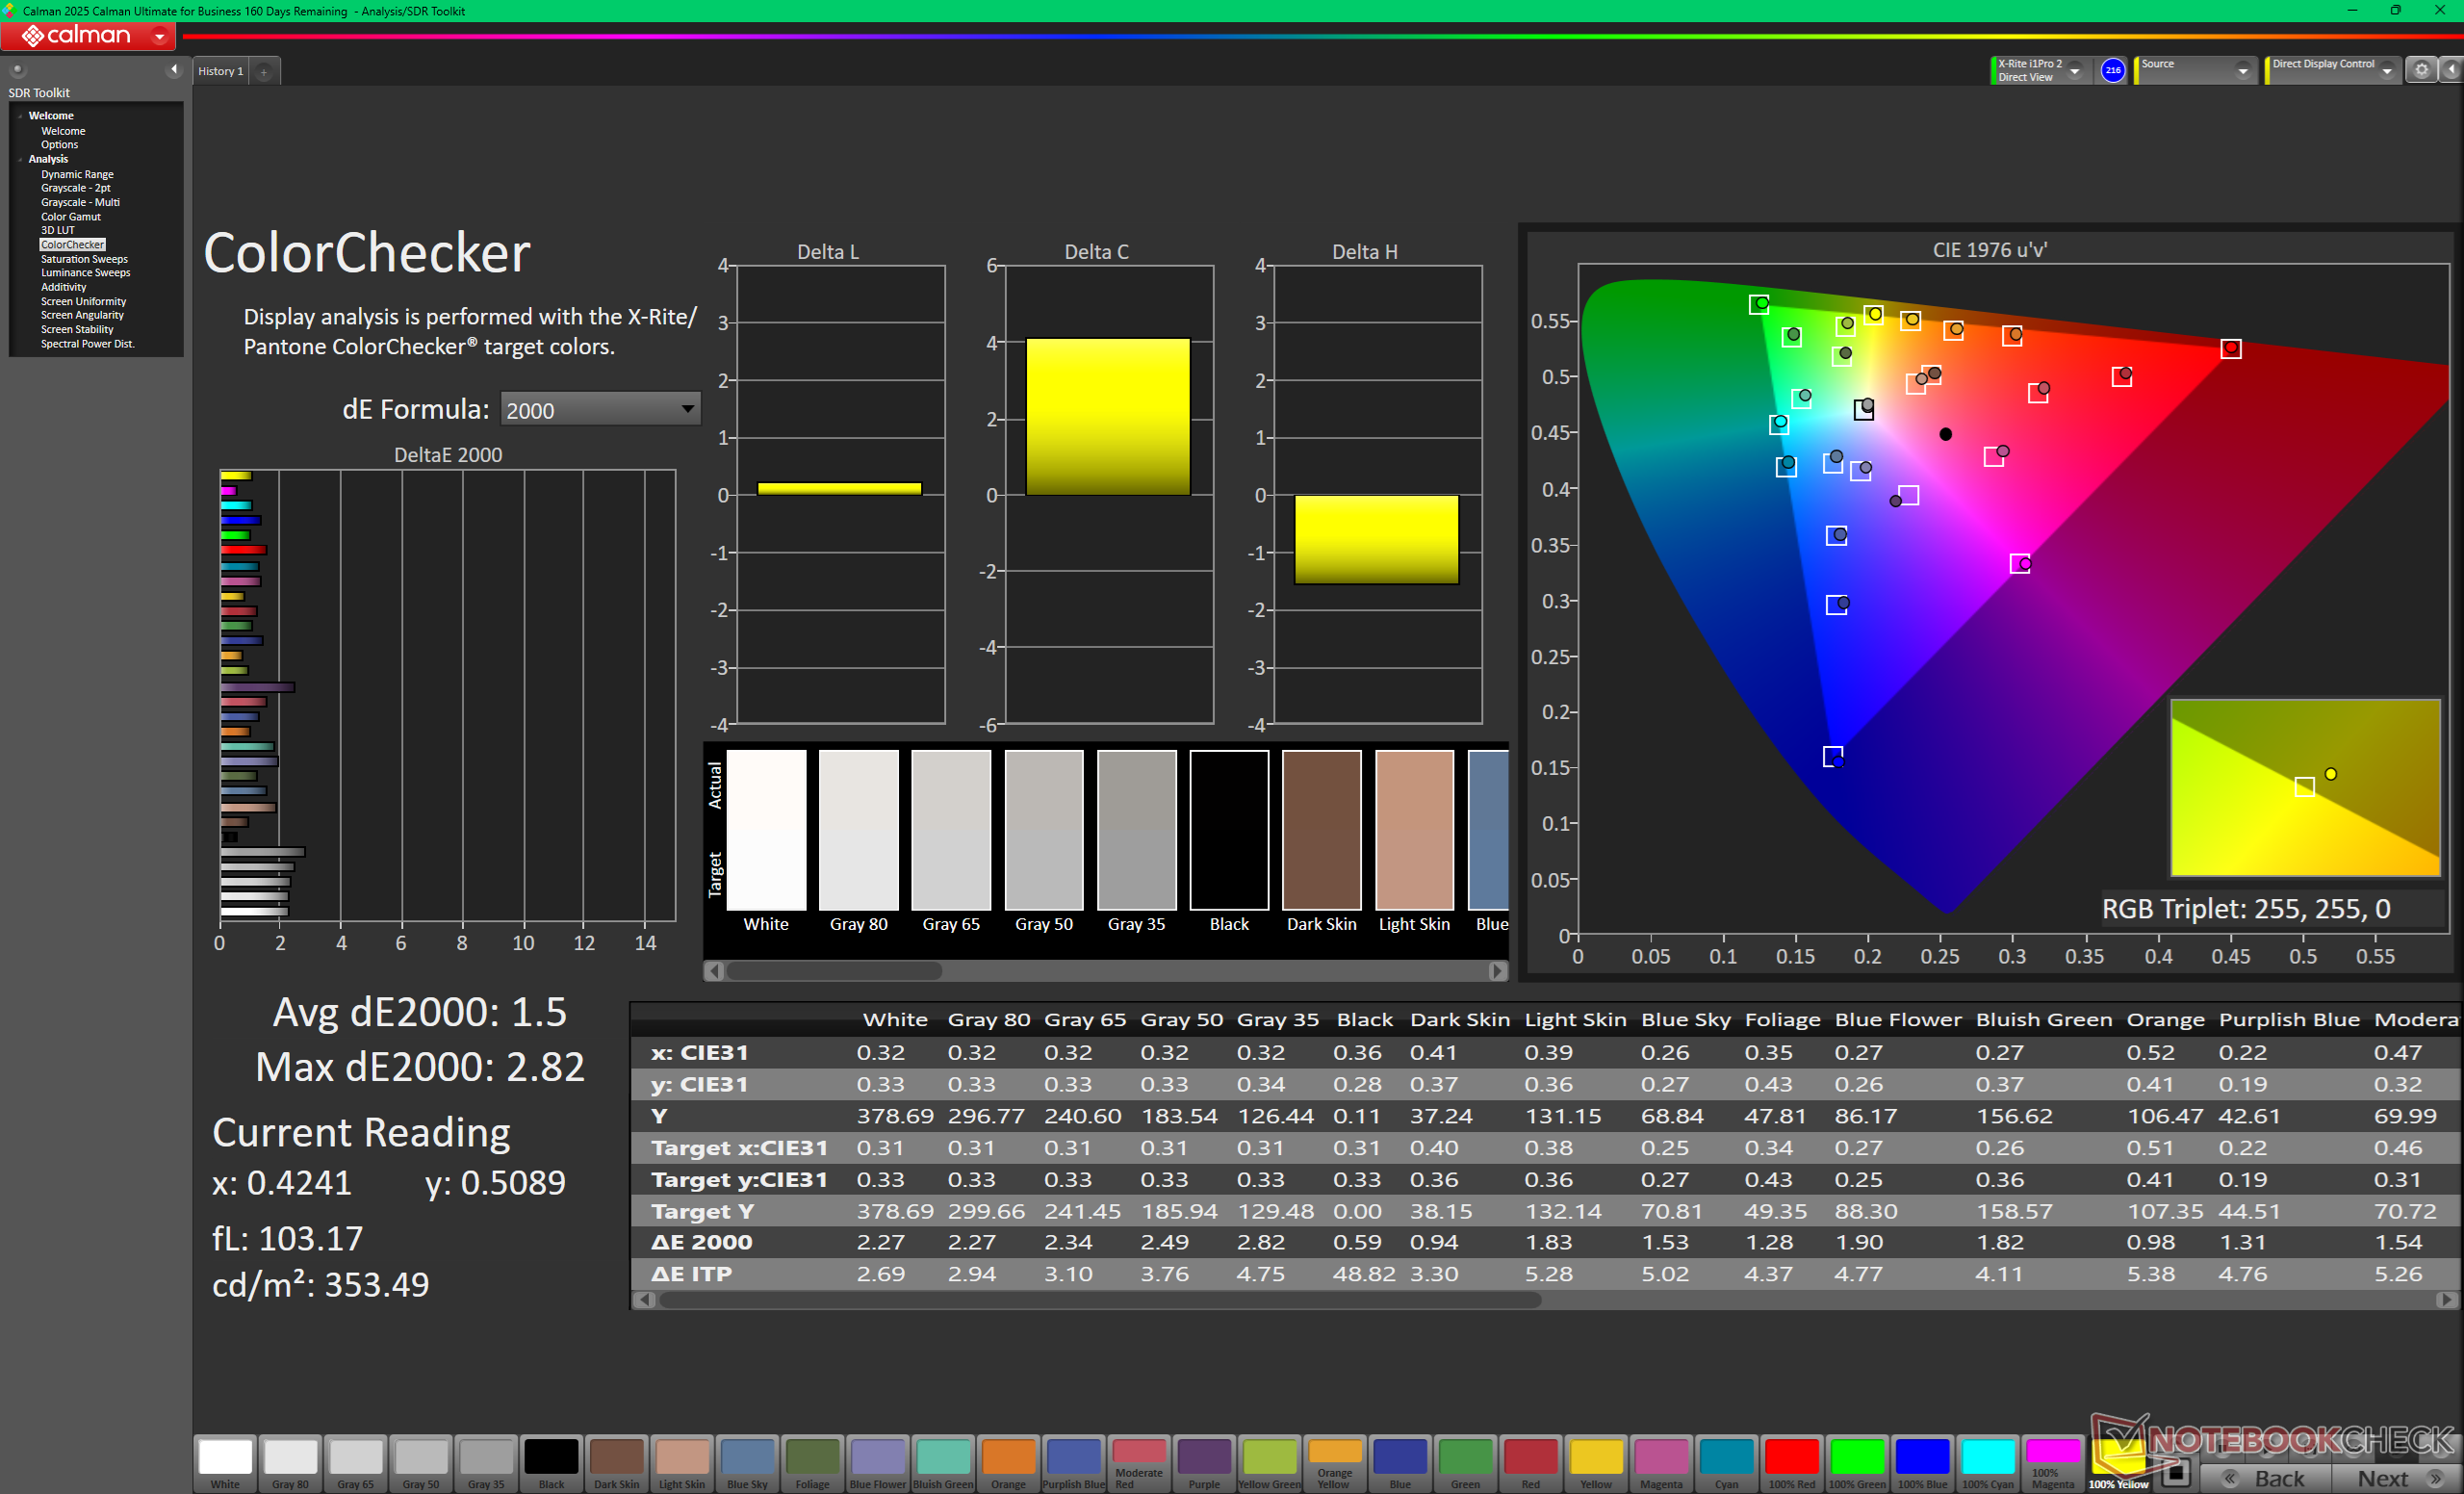
Task: Open the dE Formula dropdown
Action: pyautogui.click(x=599, y=409)
